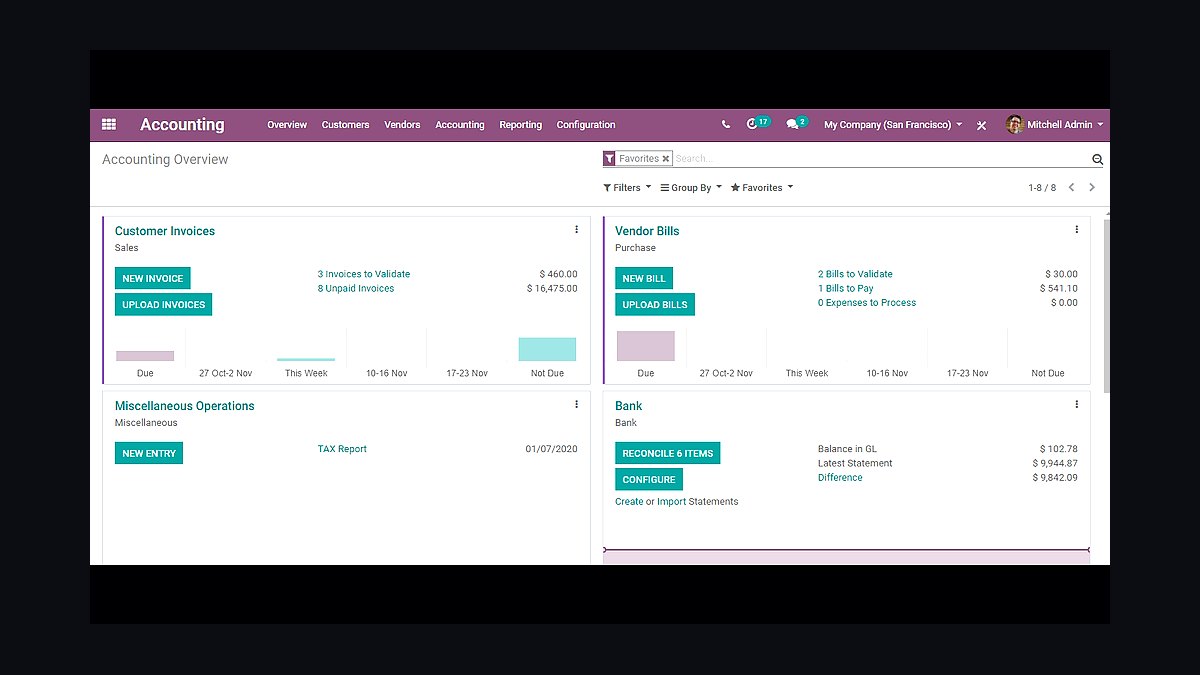Click the NEW ENTRY button
The image size is (1200, 675).
pyautogui.click(x=149, y=453)
